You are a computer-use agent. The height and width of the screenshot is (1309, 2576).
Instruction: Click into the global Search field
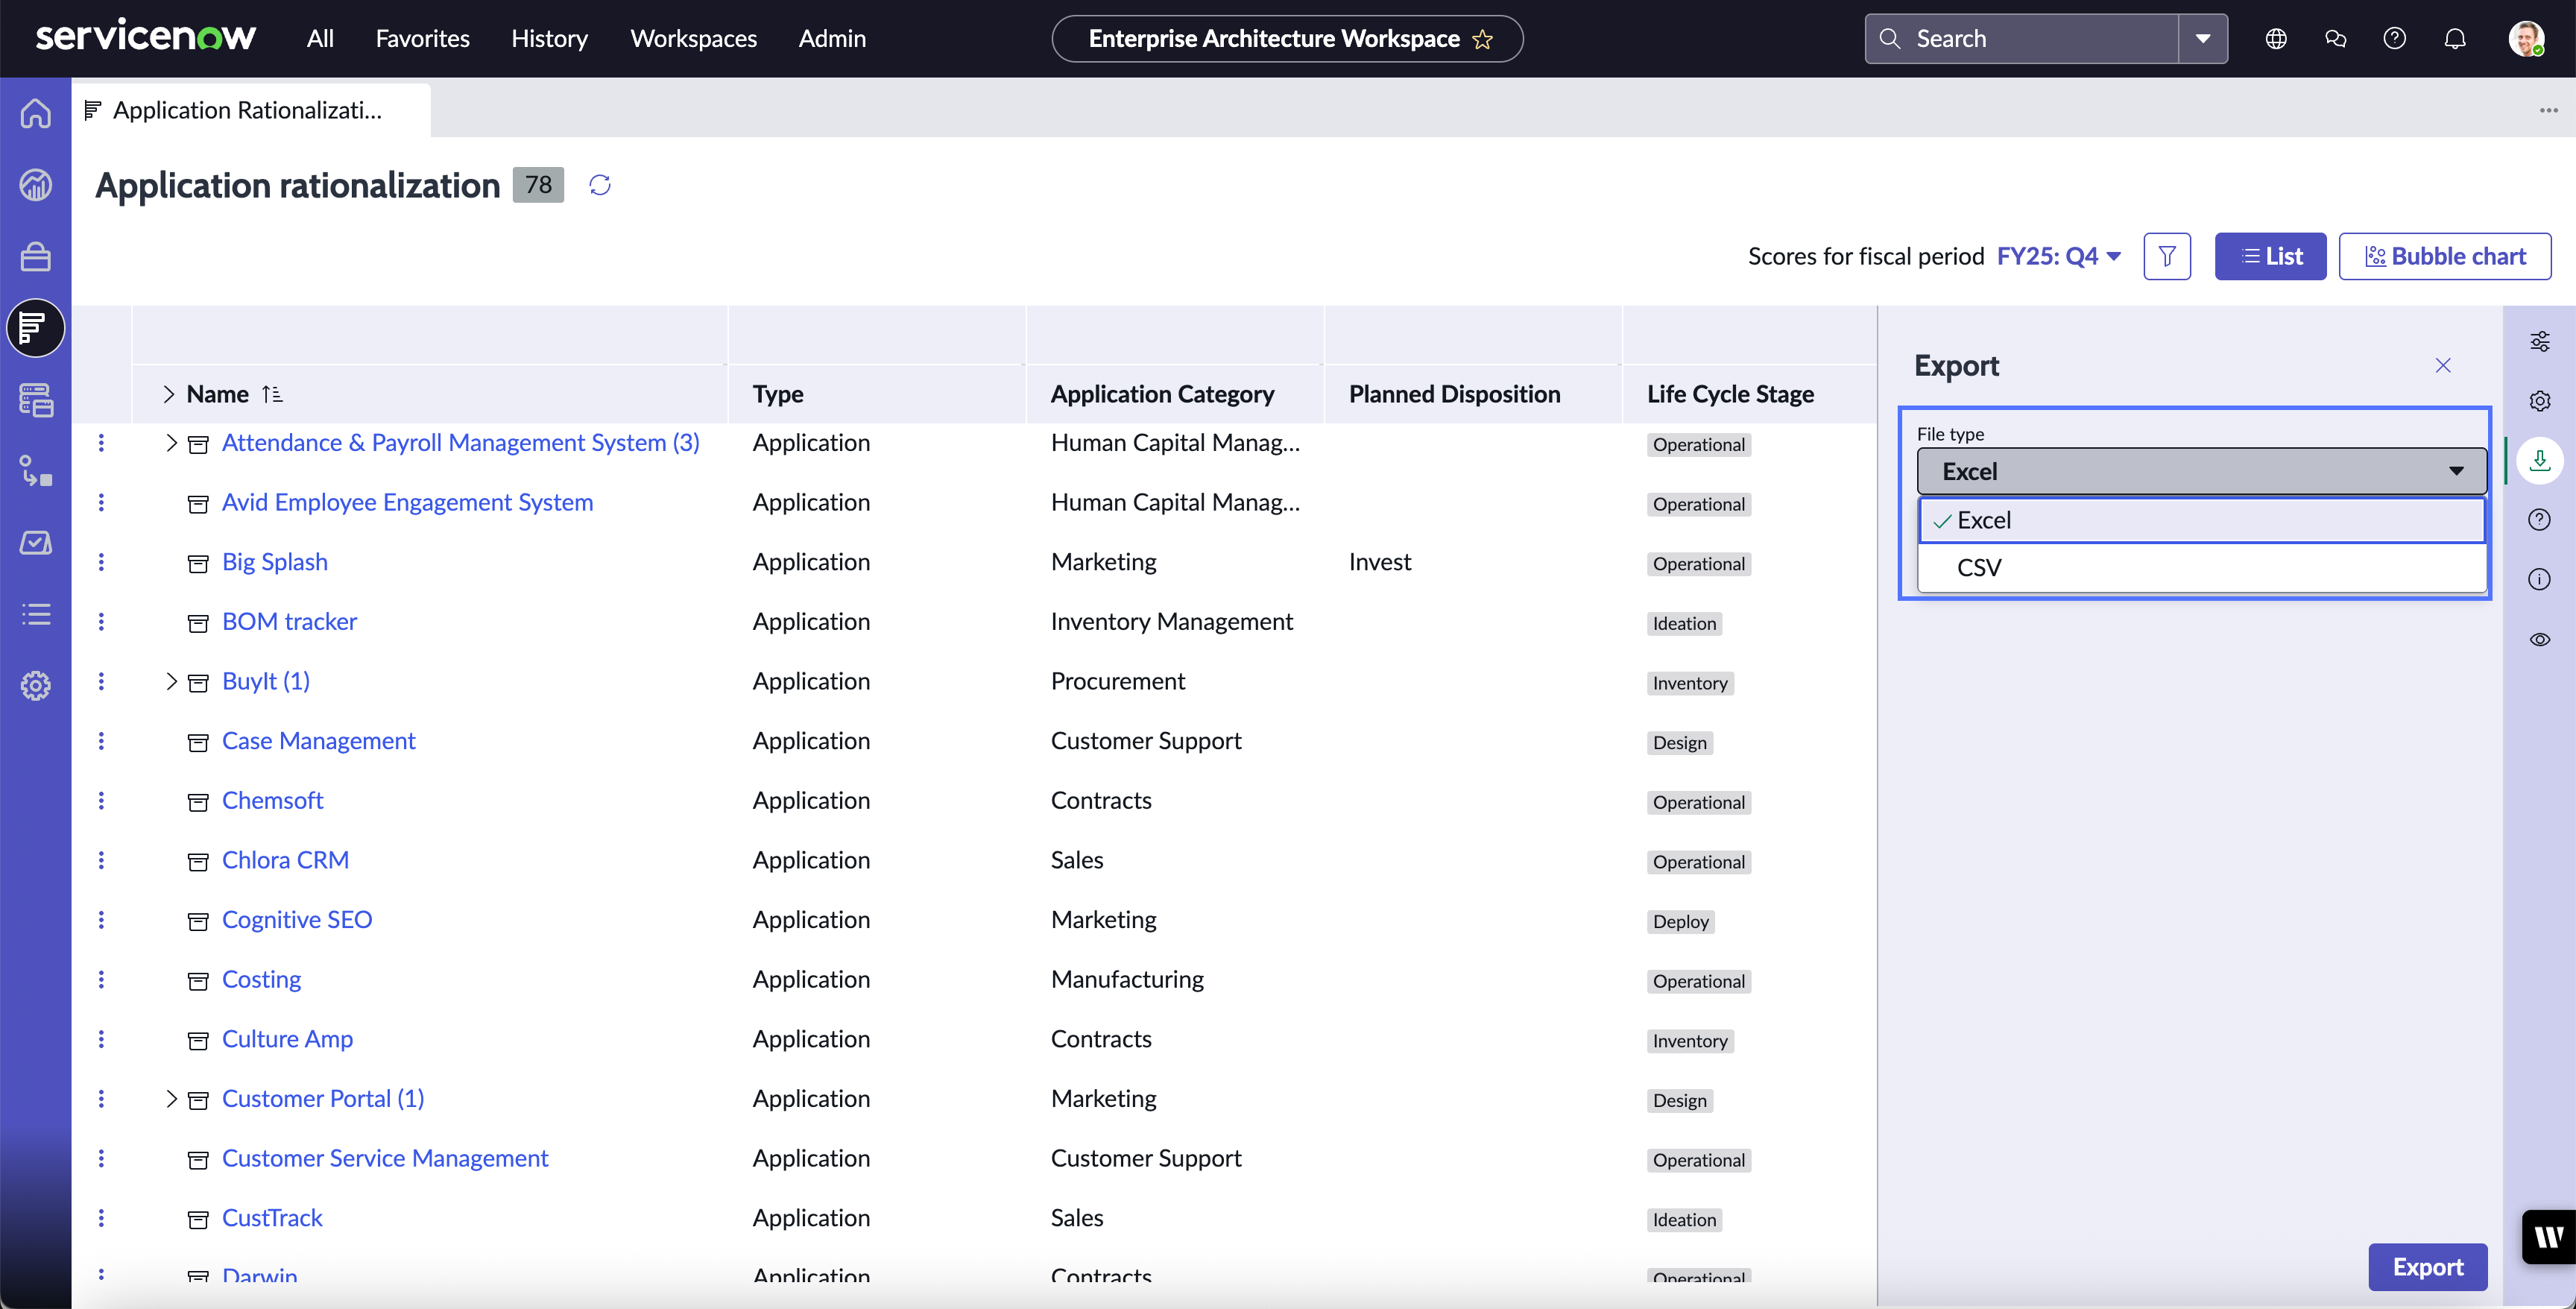2021,39
